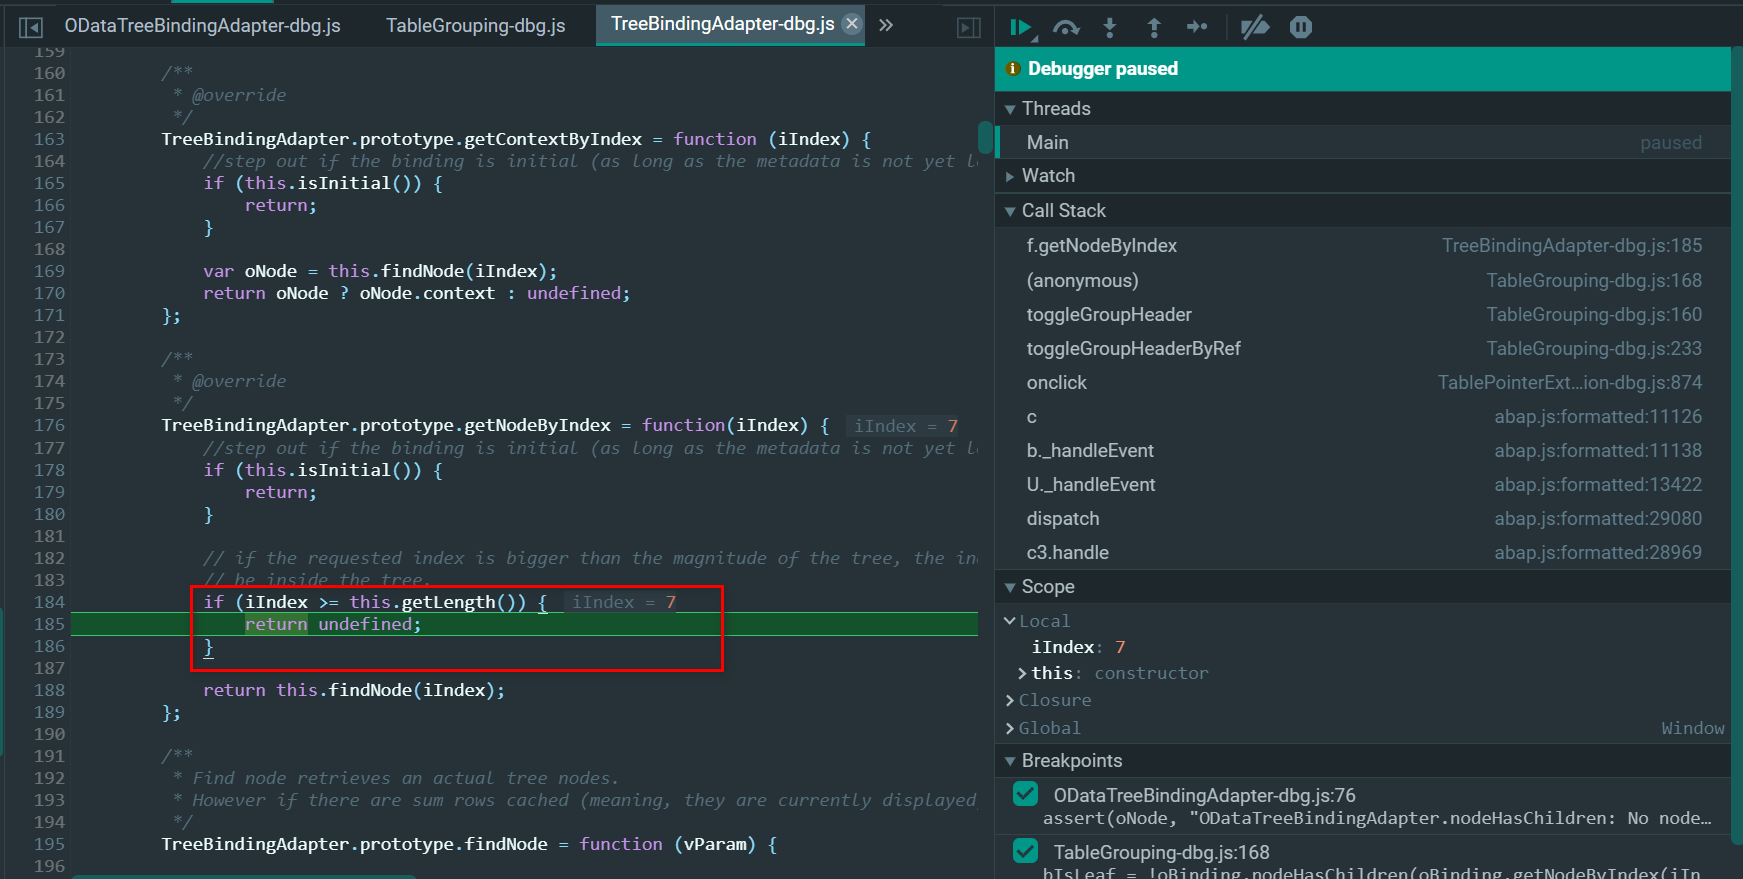
Task: Open abap.js:formatted:13422 location link
Action: 1598,485
